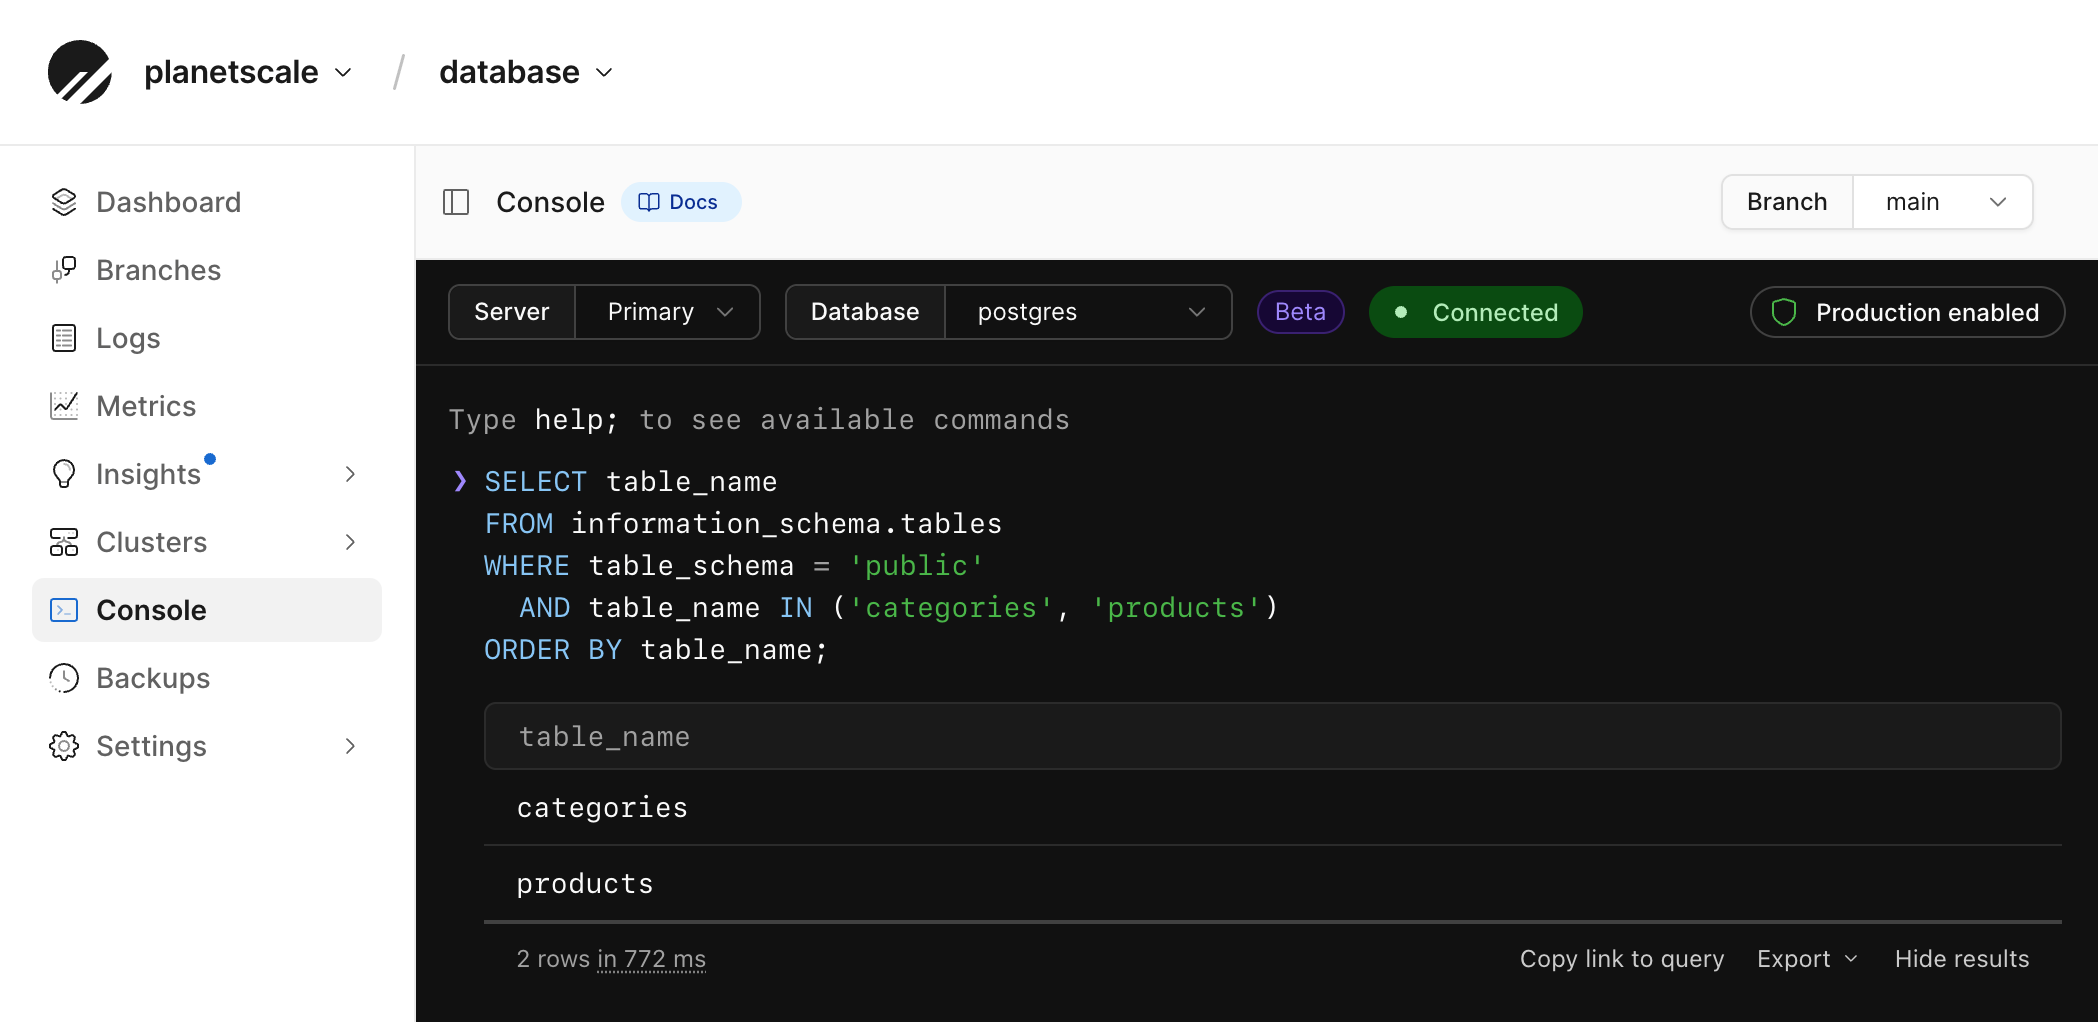Click the Settings gear icon

point(64,746)
